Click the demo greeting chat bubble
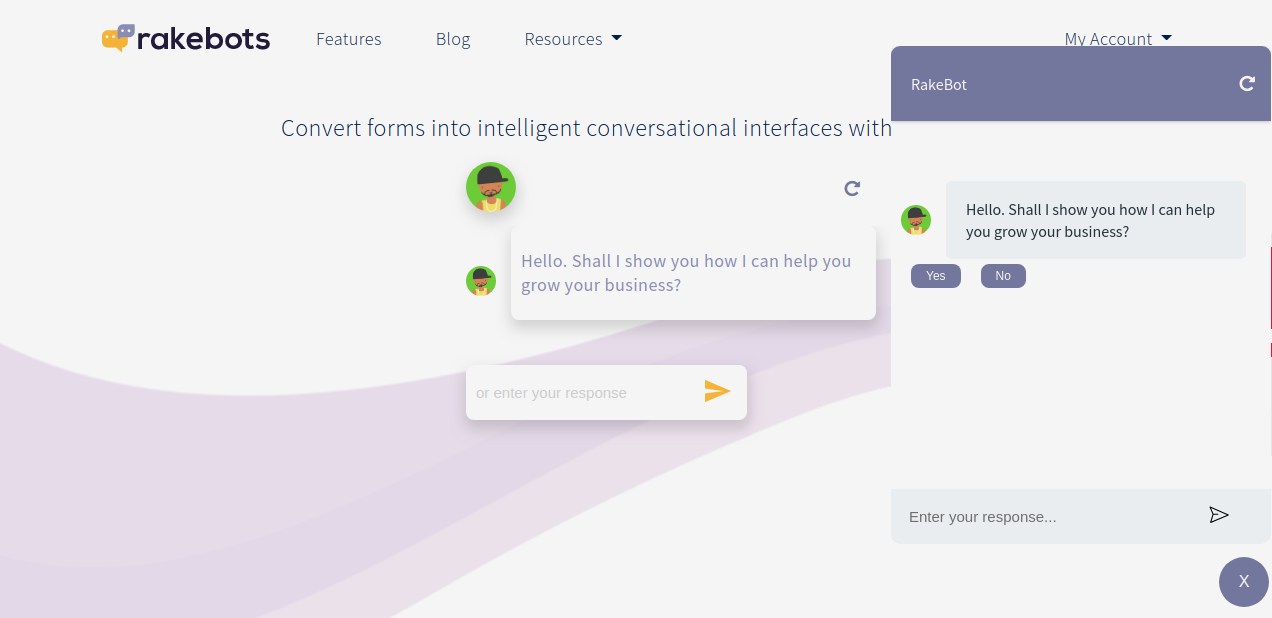 tap(693, 273)
